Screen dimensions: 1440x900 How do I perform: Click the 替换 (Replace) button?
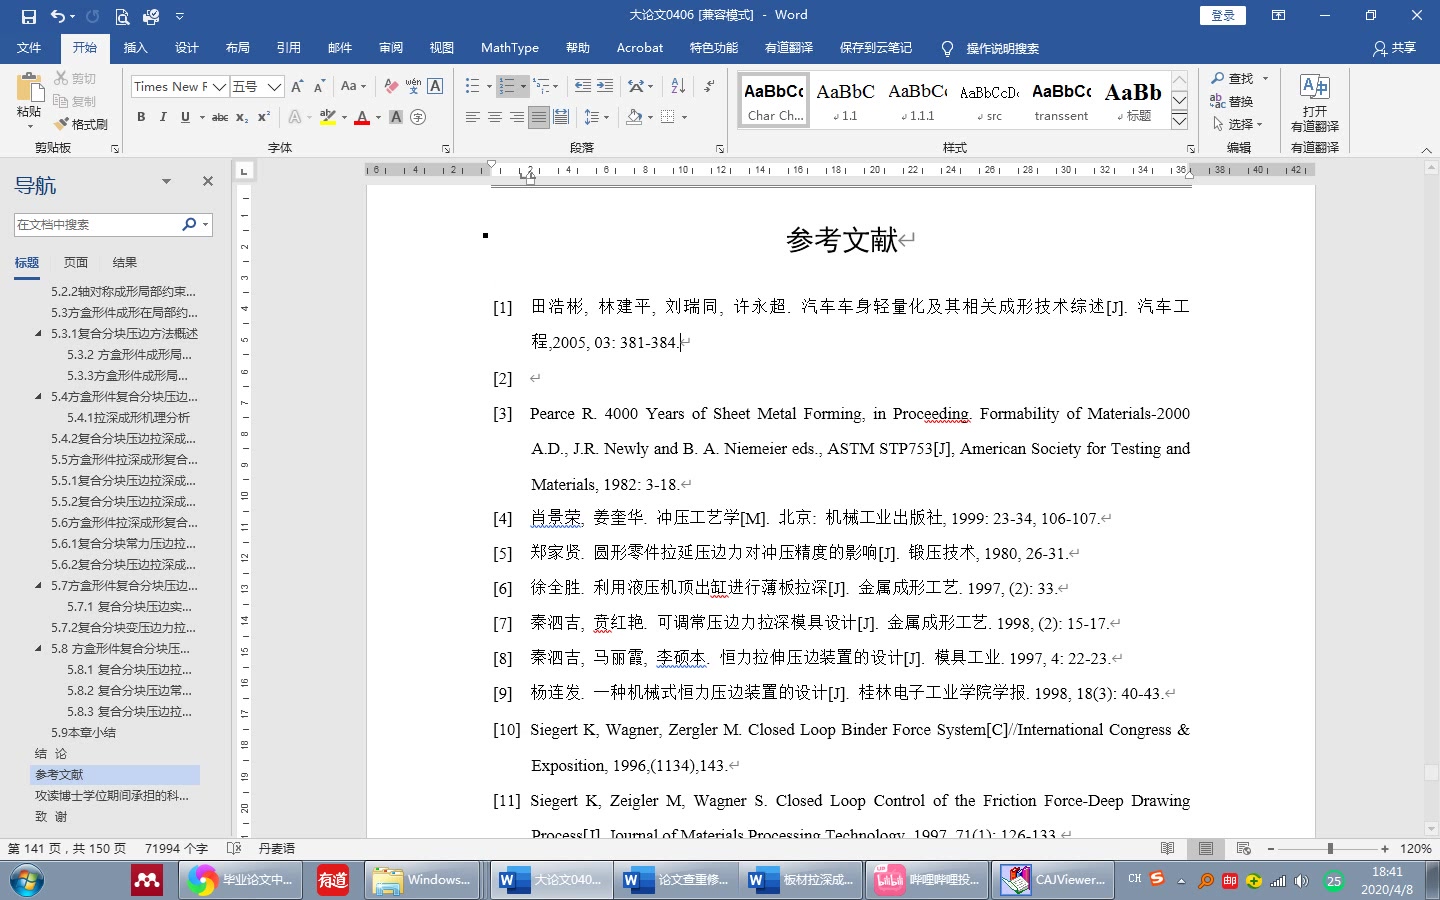point(1232,101)
